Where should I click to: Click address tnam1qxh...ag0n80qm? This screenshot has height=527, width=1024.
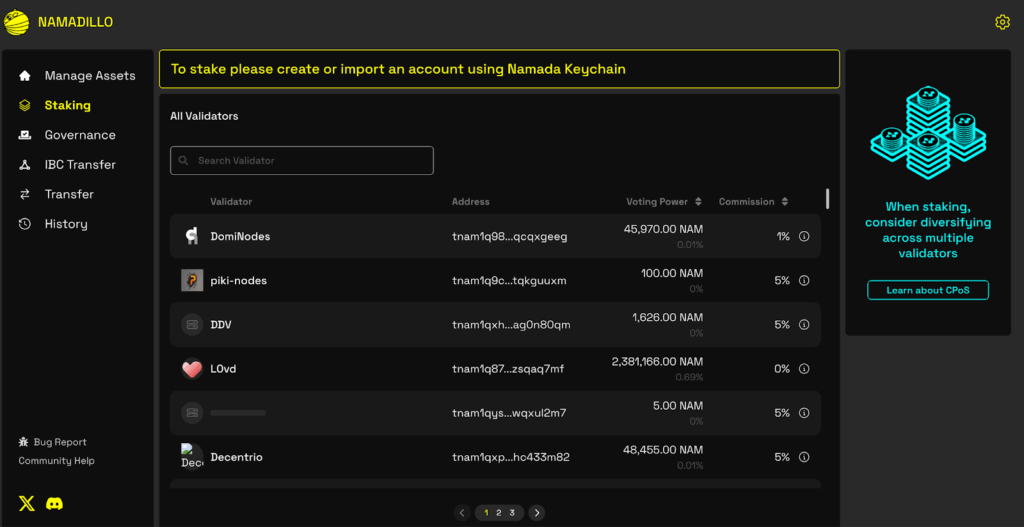(511, 325)
